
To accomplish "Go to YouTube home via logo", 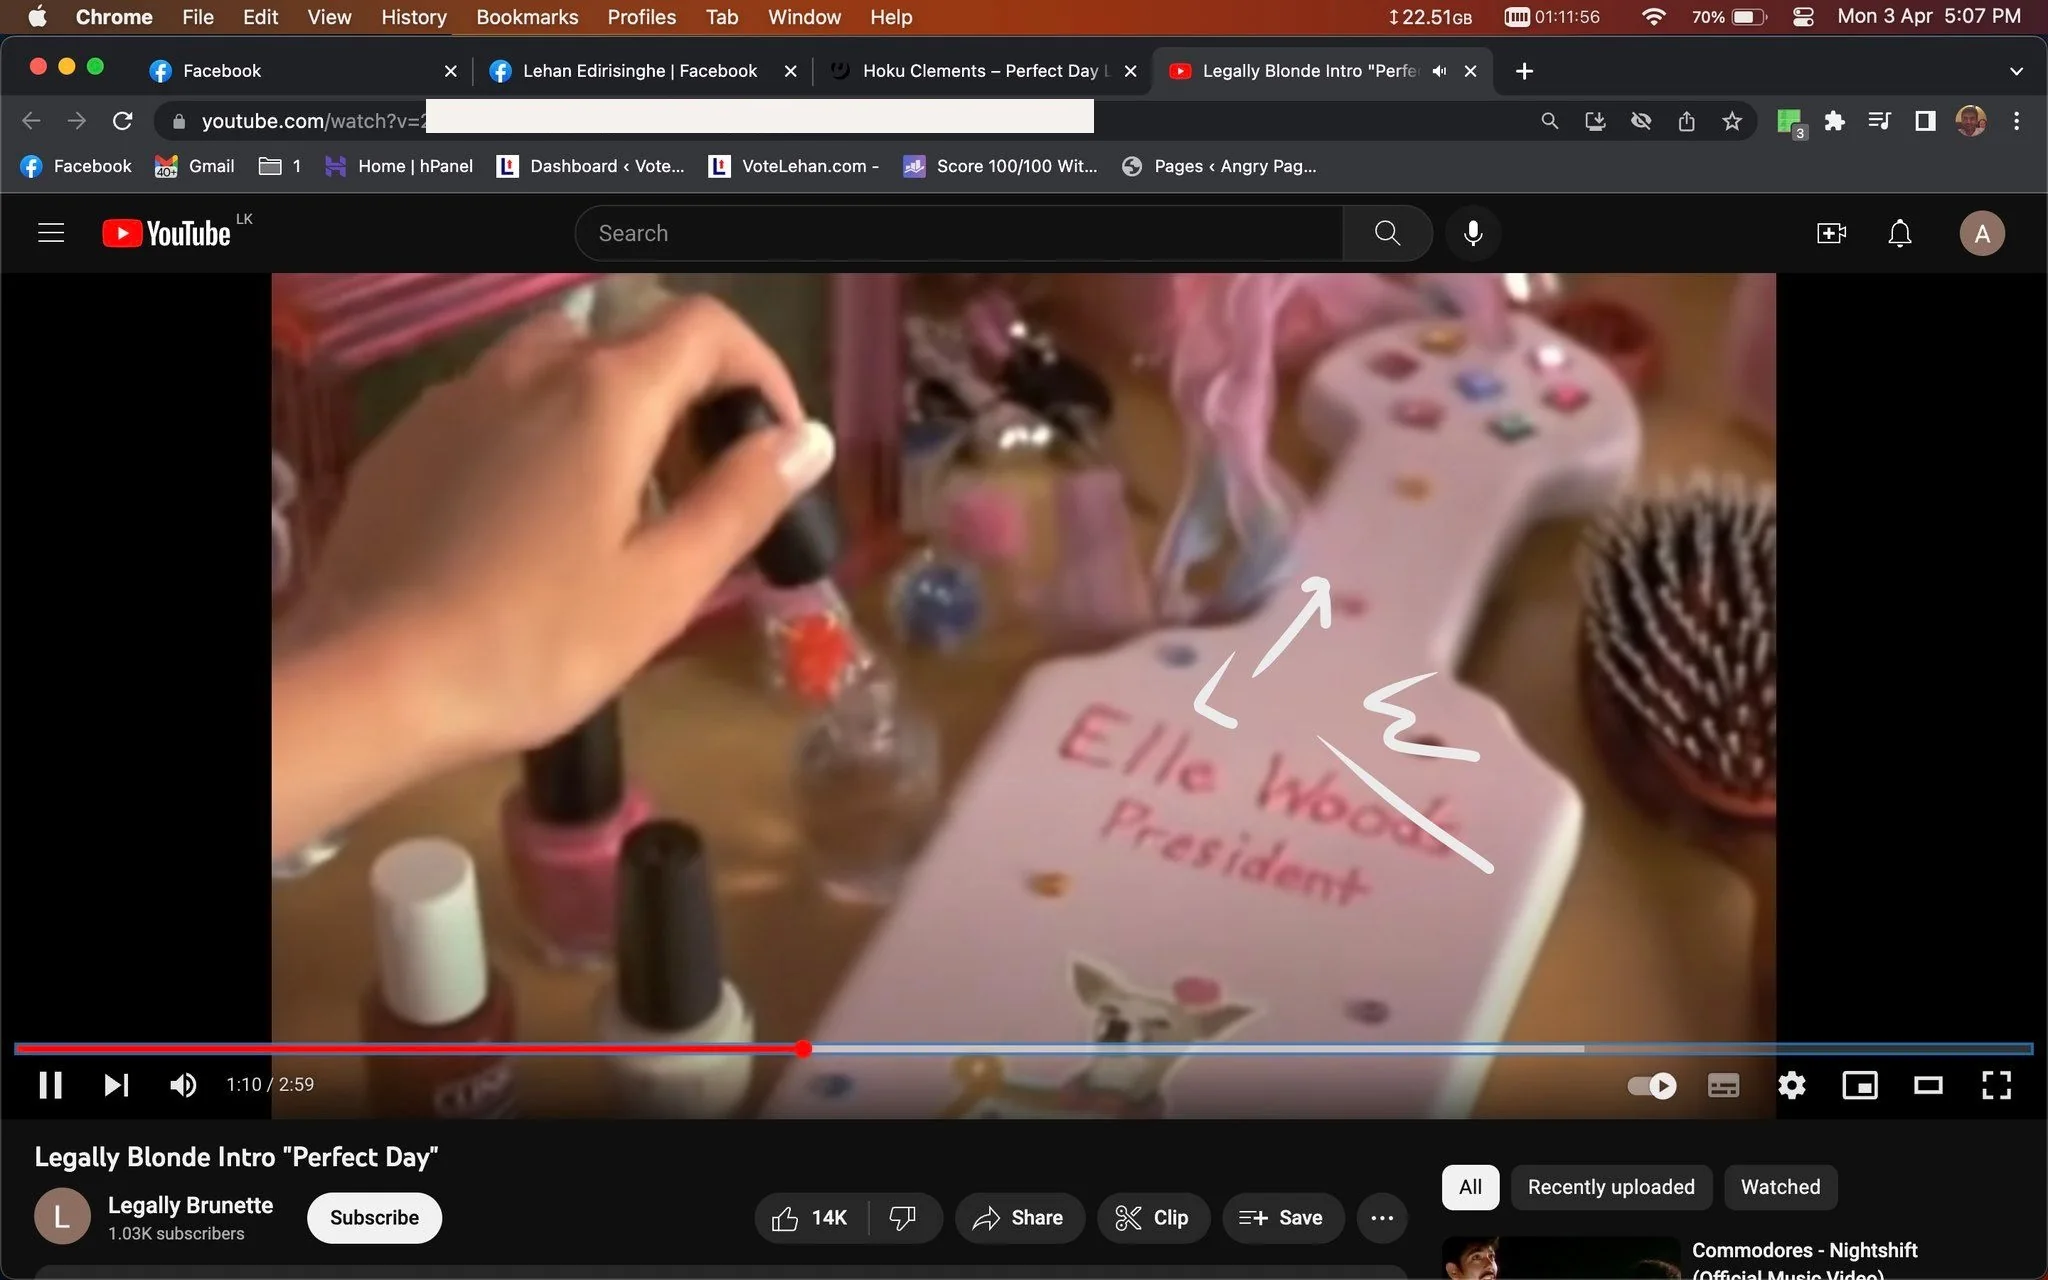I will pos(166,233).
